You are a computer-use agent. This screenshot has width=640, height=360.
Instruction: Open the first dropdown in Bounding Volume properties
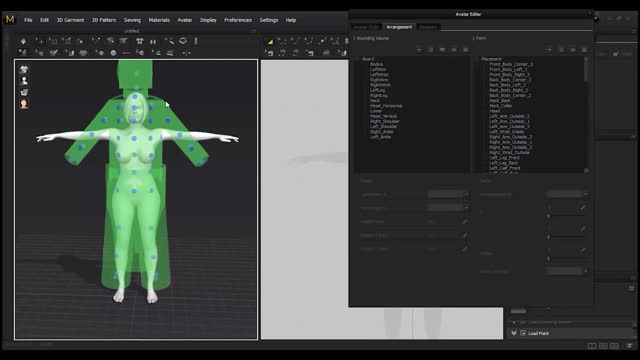[448, 194]
